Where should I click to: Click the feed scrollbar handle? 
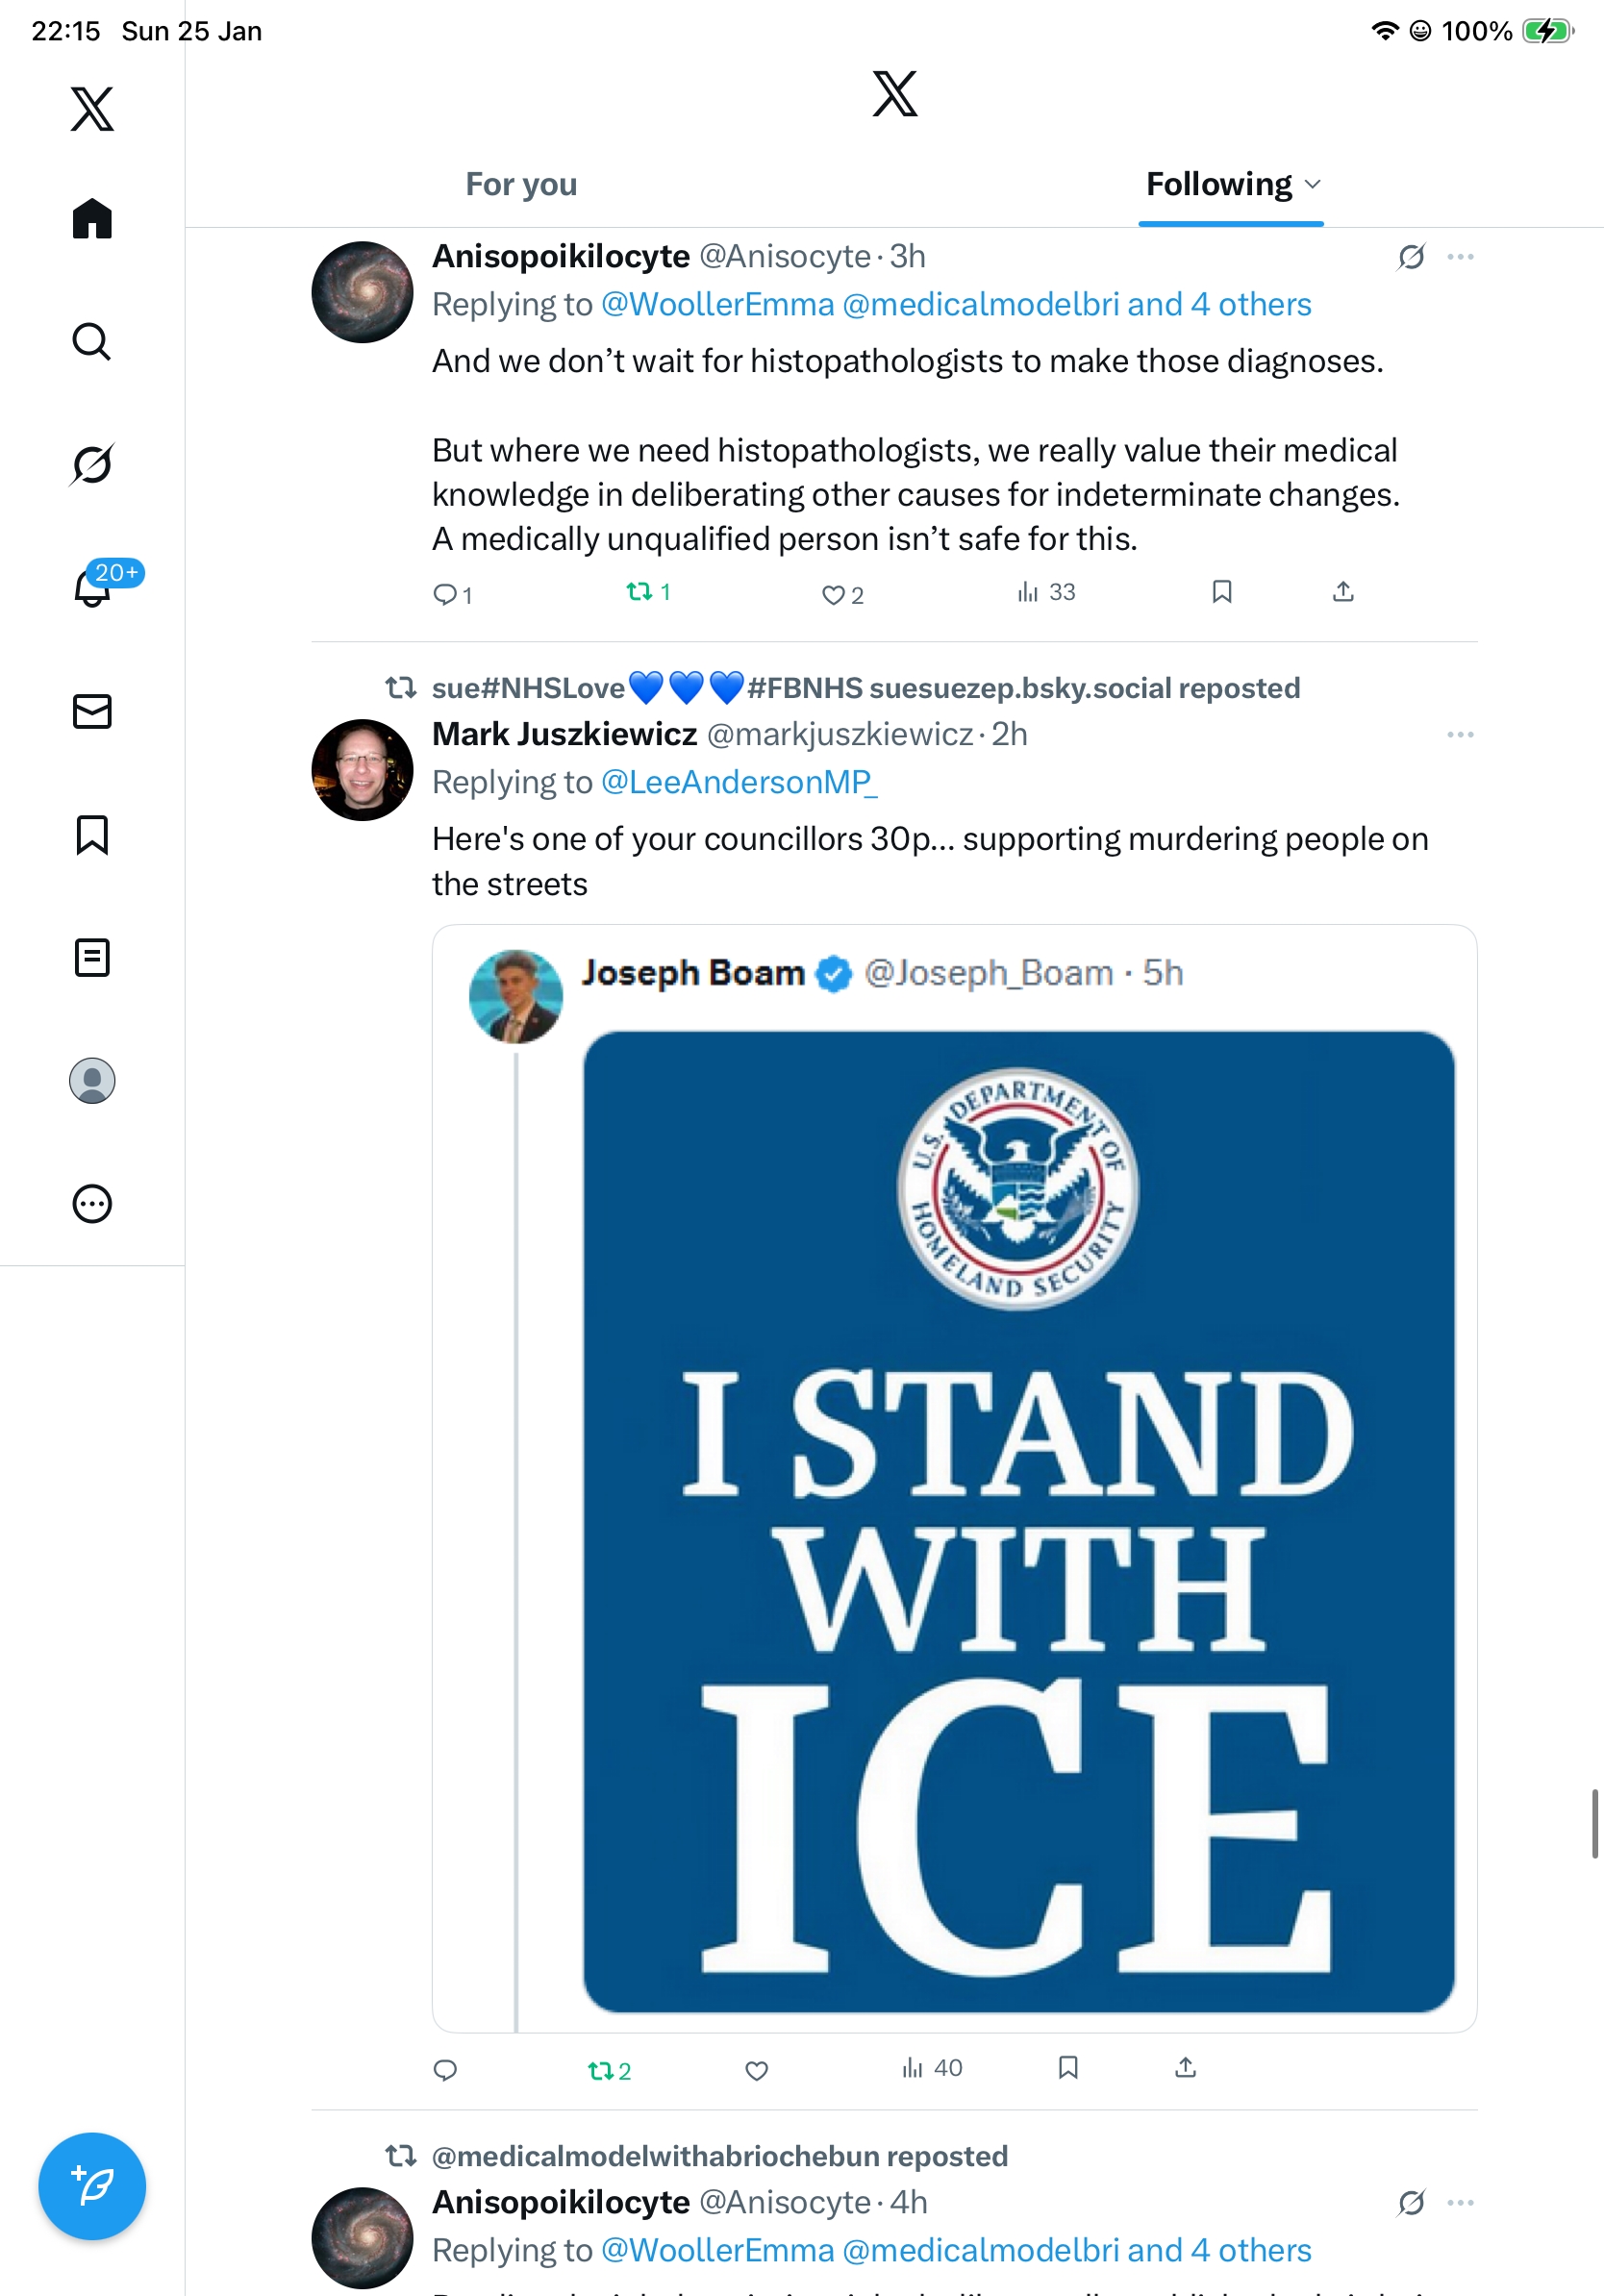[1595, 1823]
